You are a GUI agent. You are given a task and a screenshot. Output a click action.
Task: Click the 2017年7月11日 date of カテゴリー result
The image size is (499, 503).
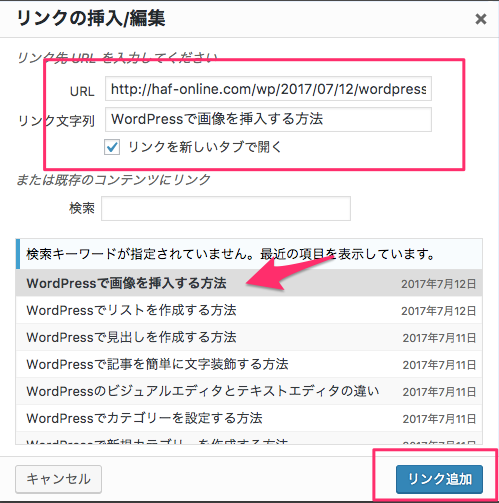coord(439,419)
